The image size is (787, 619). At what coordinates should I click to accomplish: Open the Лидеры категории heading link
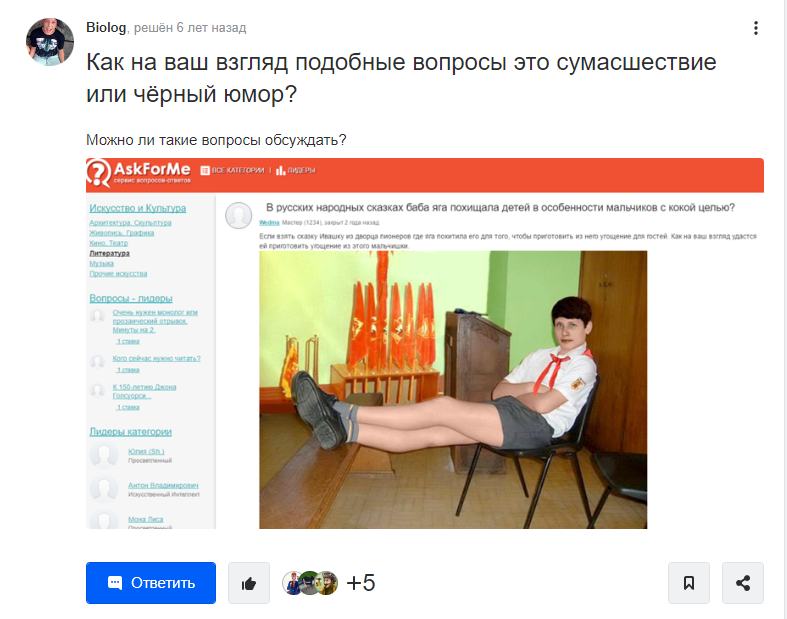tap(130, 432)
